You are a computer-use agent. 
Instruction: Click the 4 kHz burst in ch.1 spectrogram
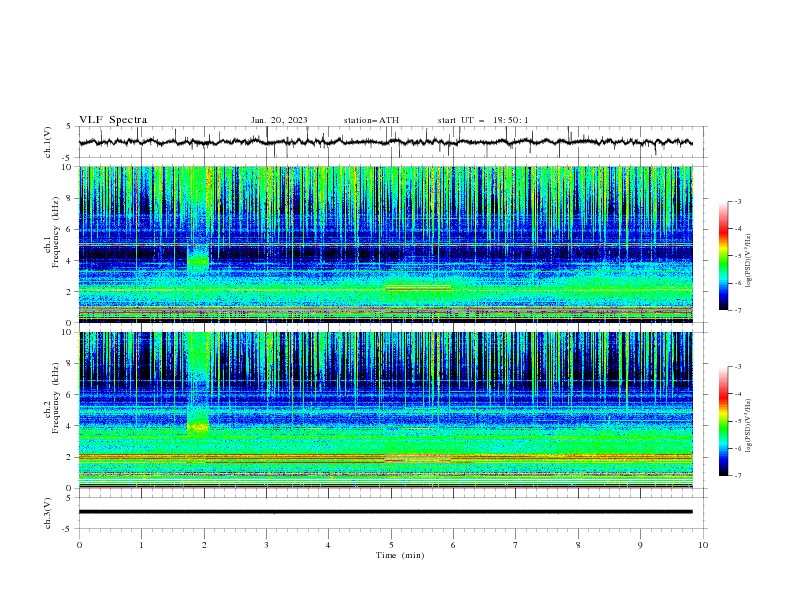pyautogui.click(x=197, y=261)
